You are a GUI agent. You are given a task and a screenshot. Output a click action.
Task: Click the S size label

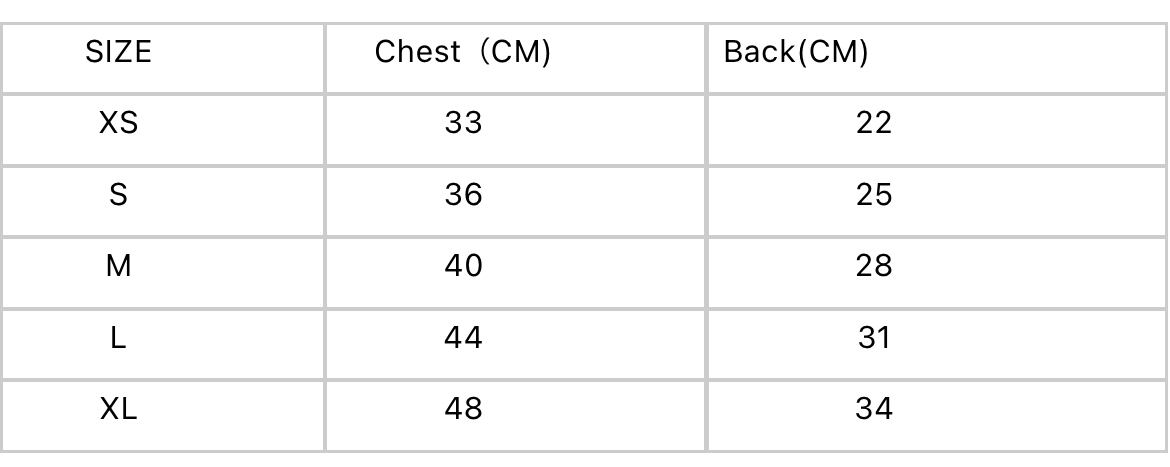118,195
